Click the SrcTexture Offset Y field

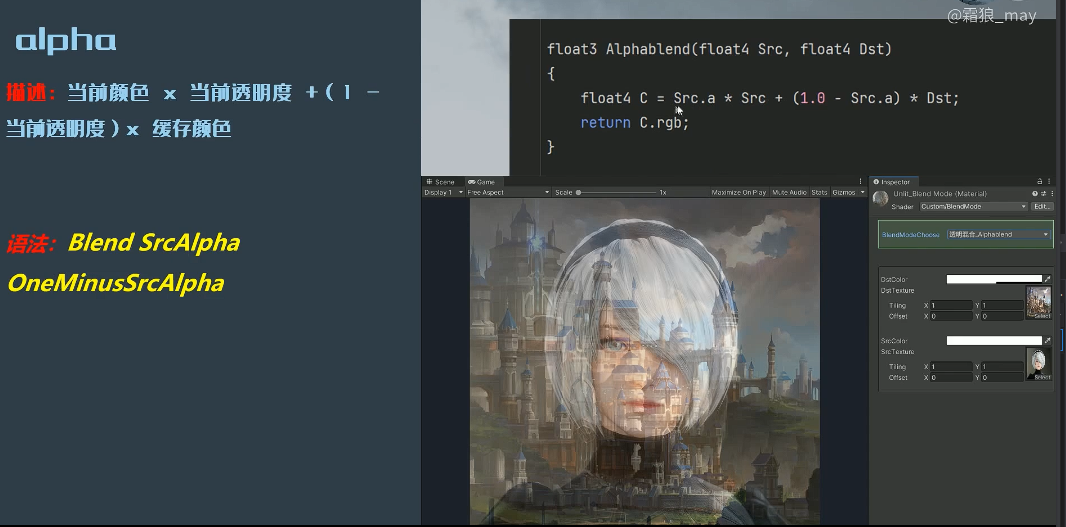(x=1002, y=377)
